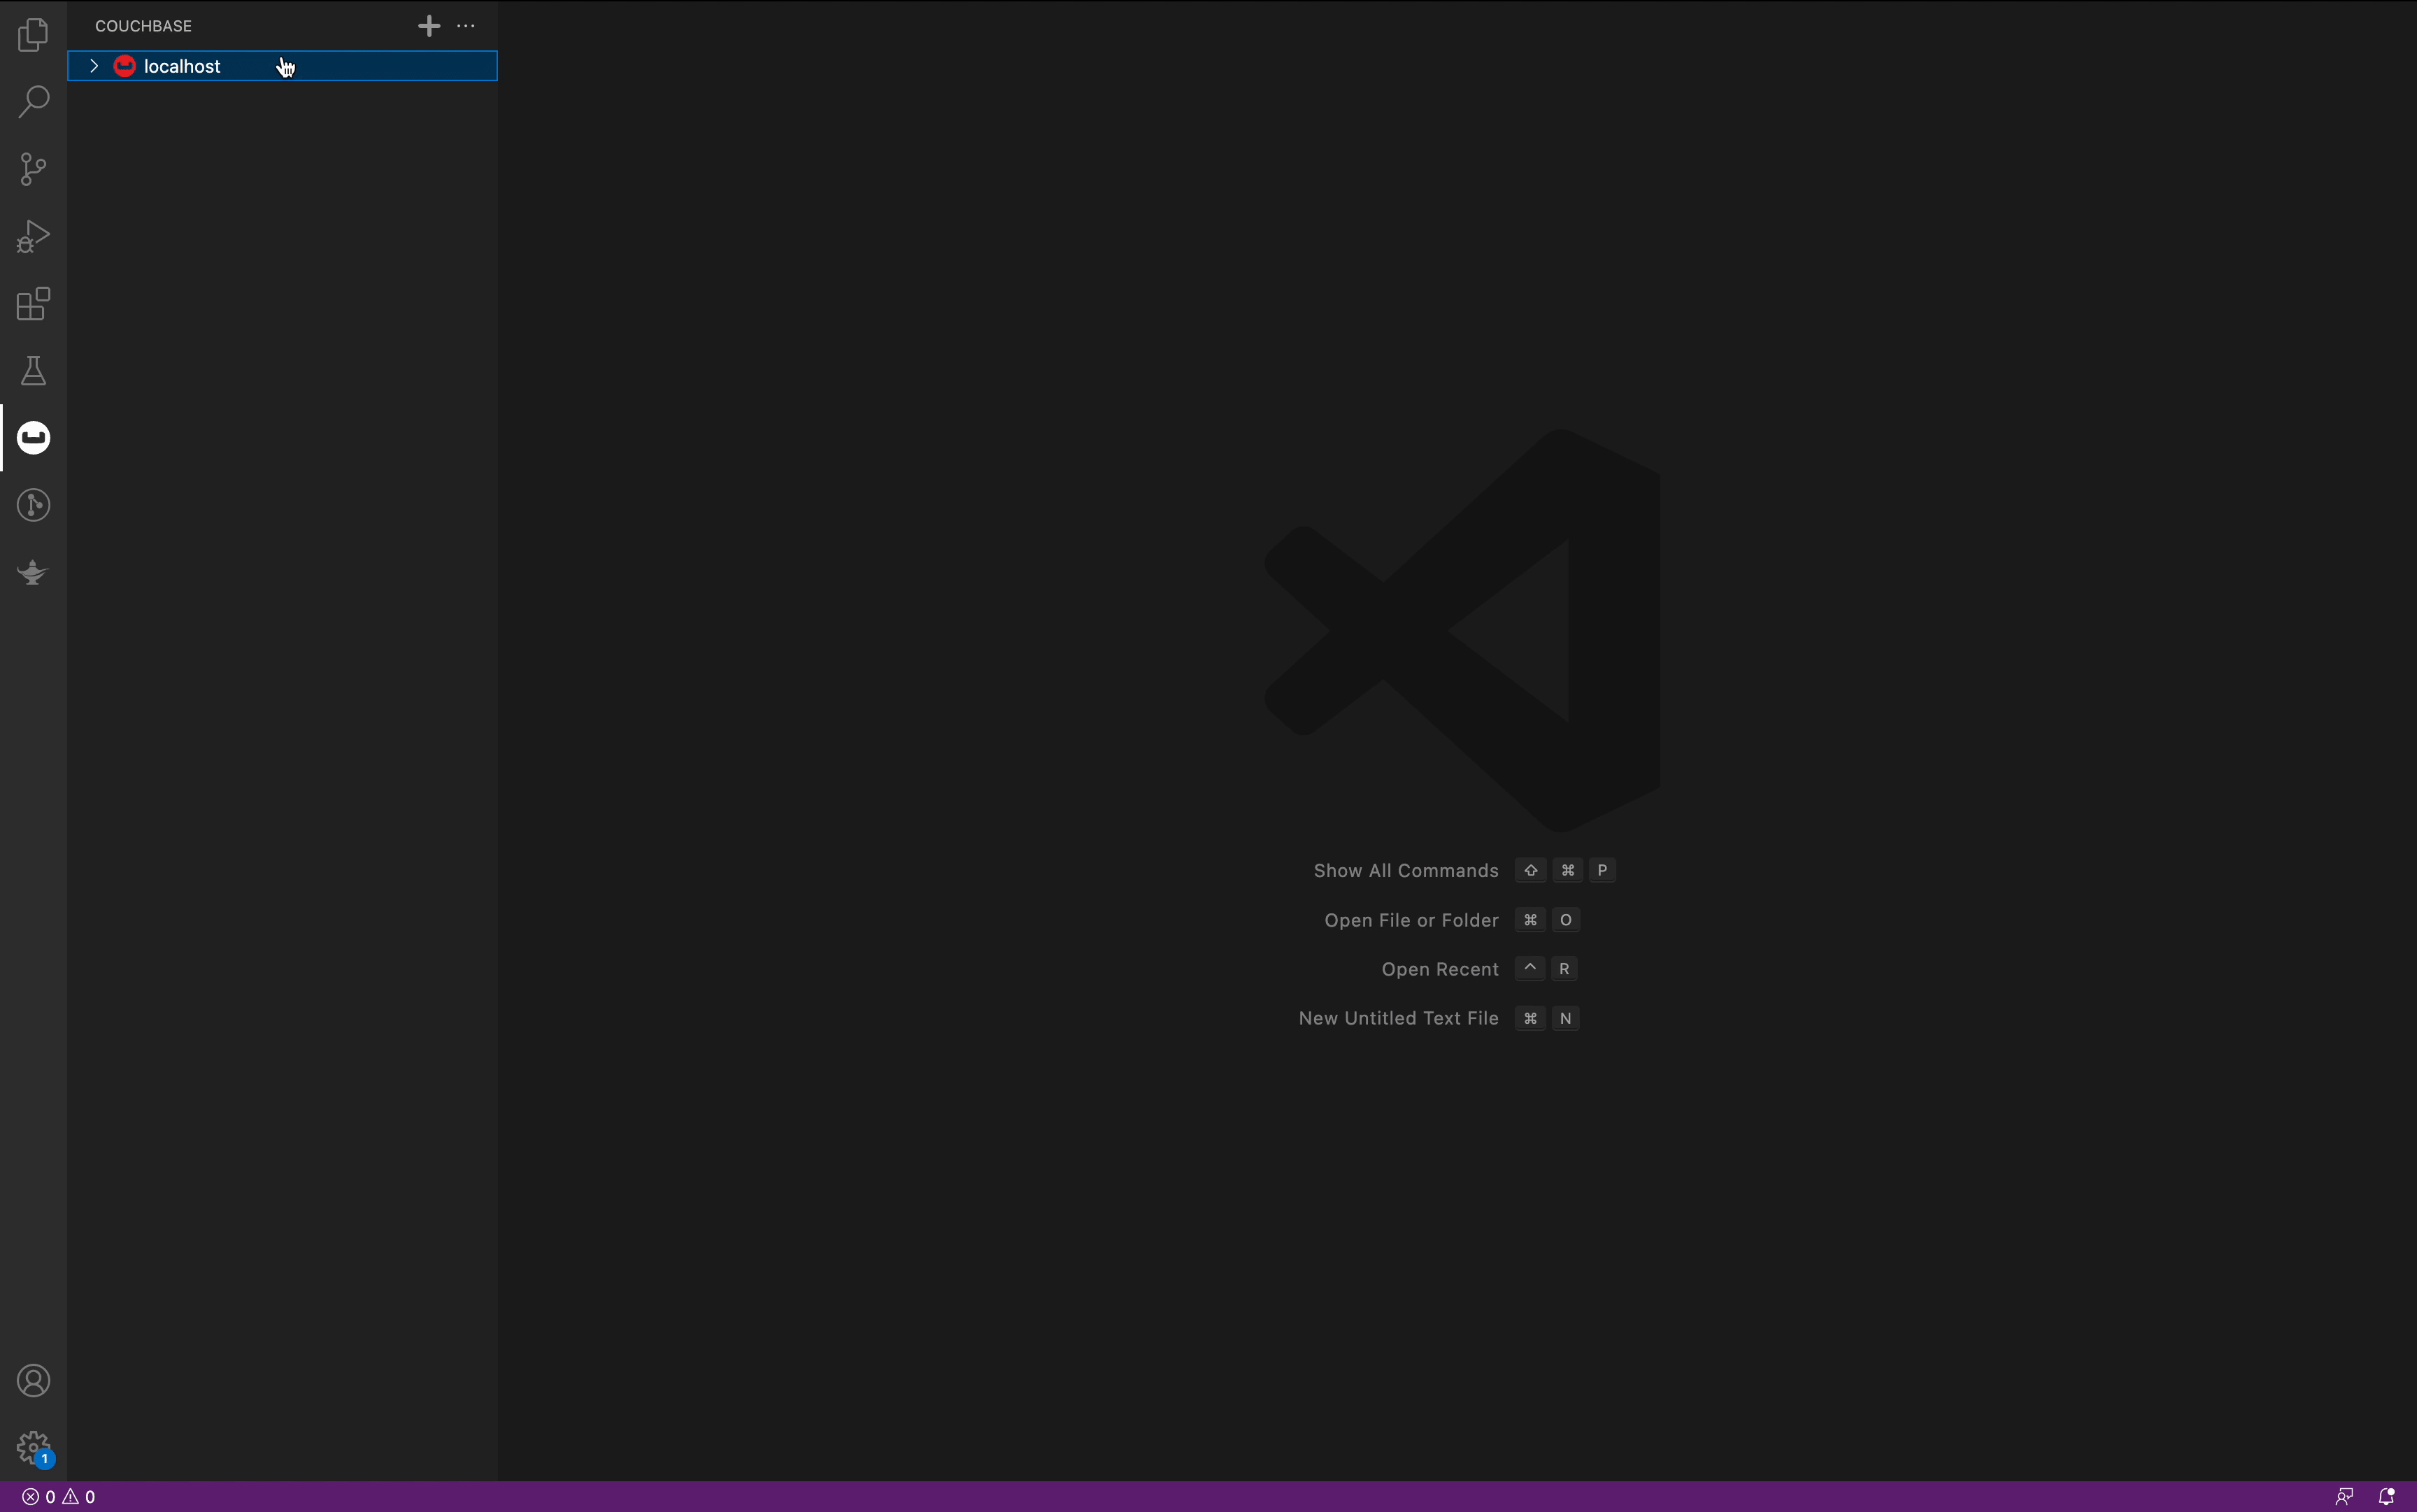The width and height of the screenshot is (2417, 1512).
Task: Expand the localhost connection chevron
Action: [x=94, y=66]
